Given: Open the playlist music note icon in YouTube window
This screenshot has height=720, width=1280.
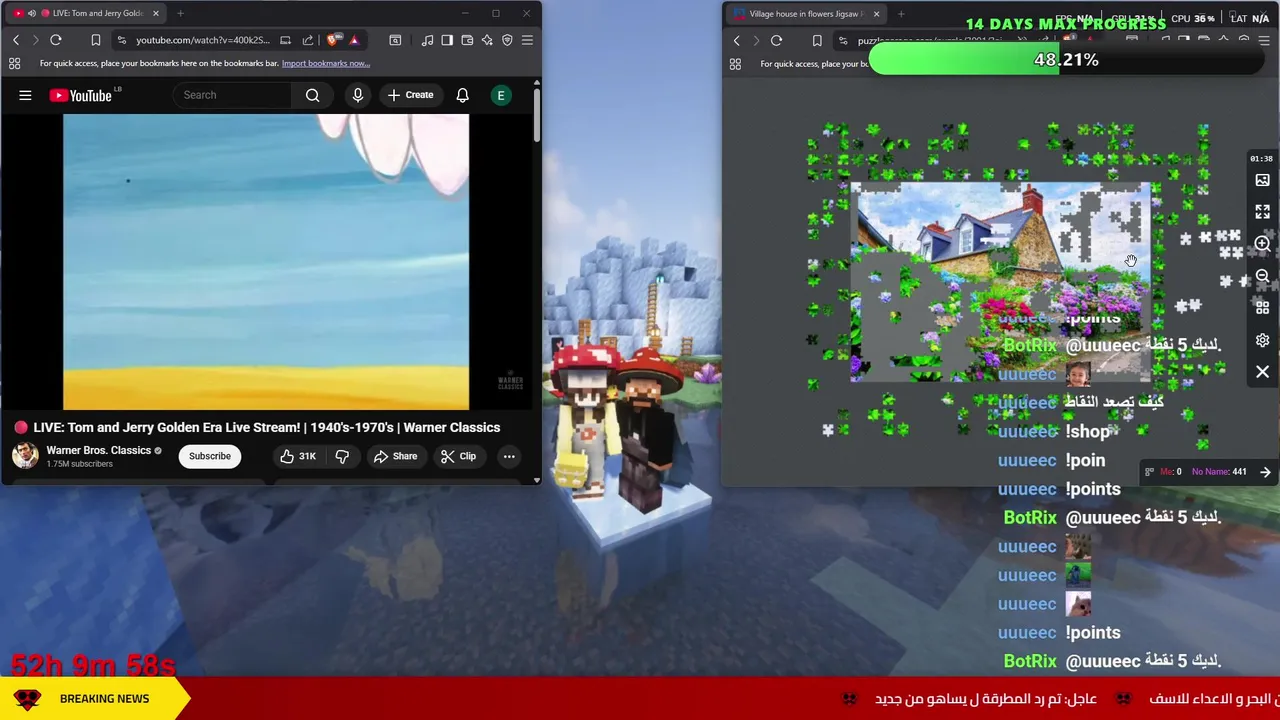Looking at the screenshot, I should [x=427, y=40].
